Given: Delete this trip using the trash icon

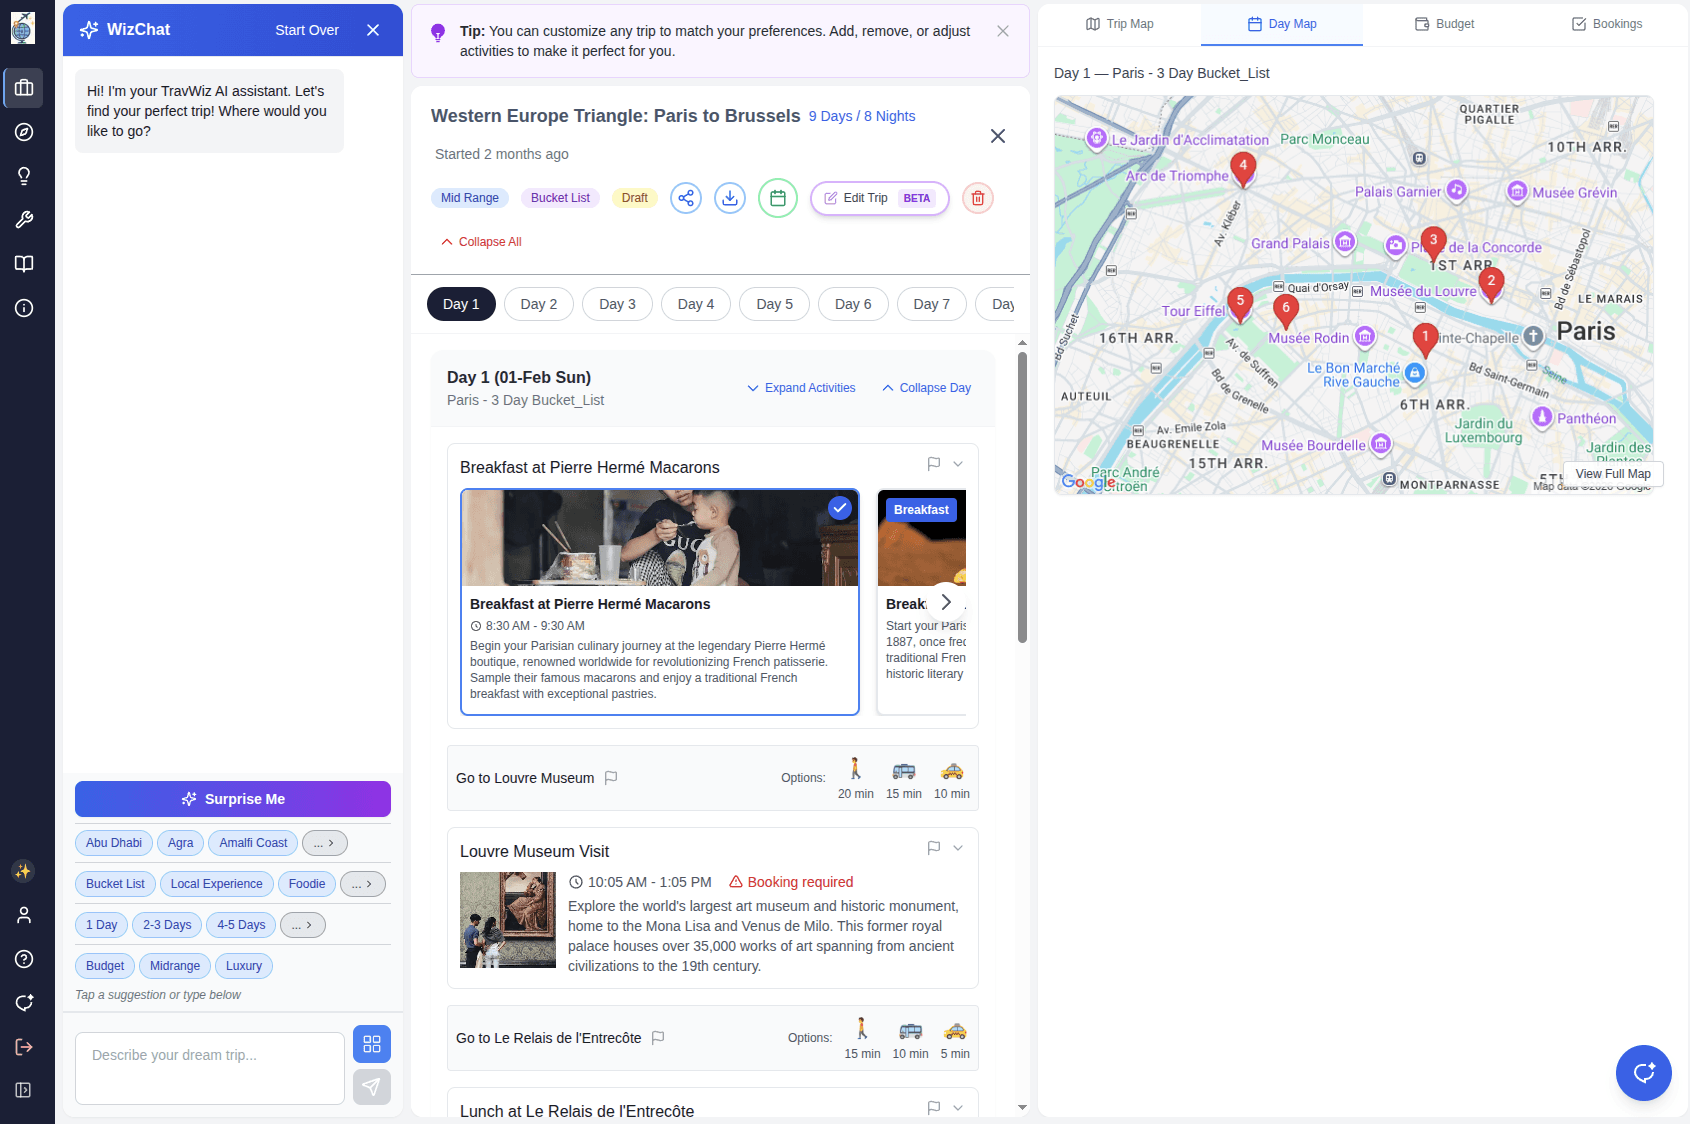Looking at the screenshot, I should pos(977,198).
